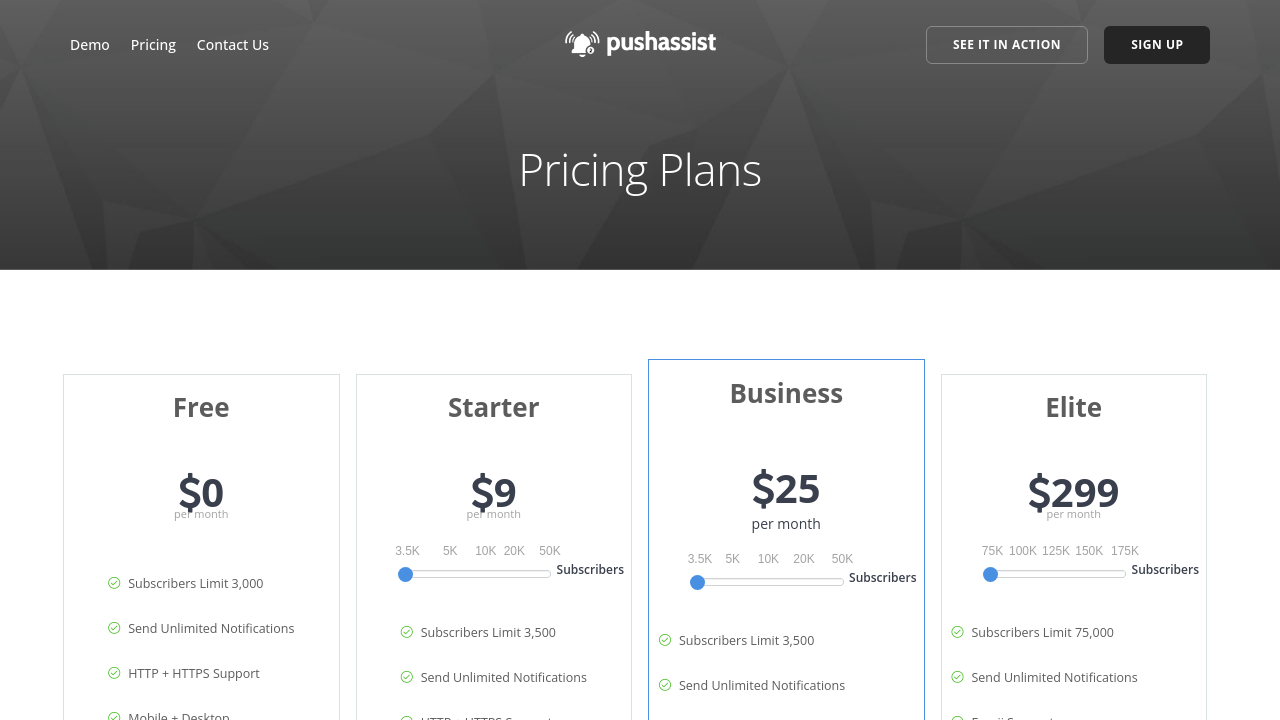Click checkmark icon beside Free Subscribers Limit 3,000
Screen dimensions: 1280x720
coord(114,583)
